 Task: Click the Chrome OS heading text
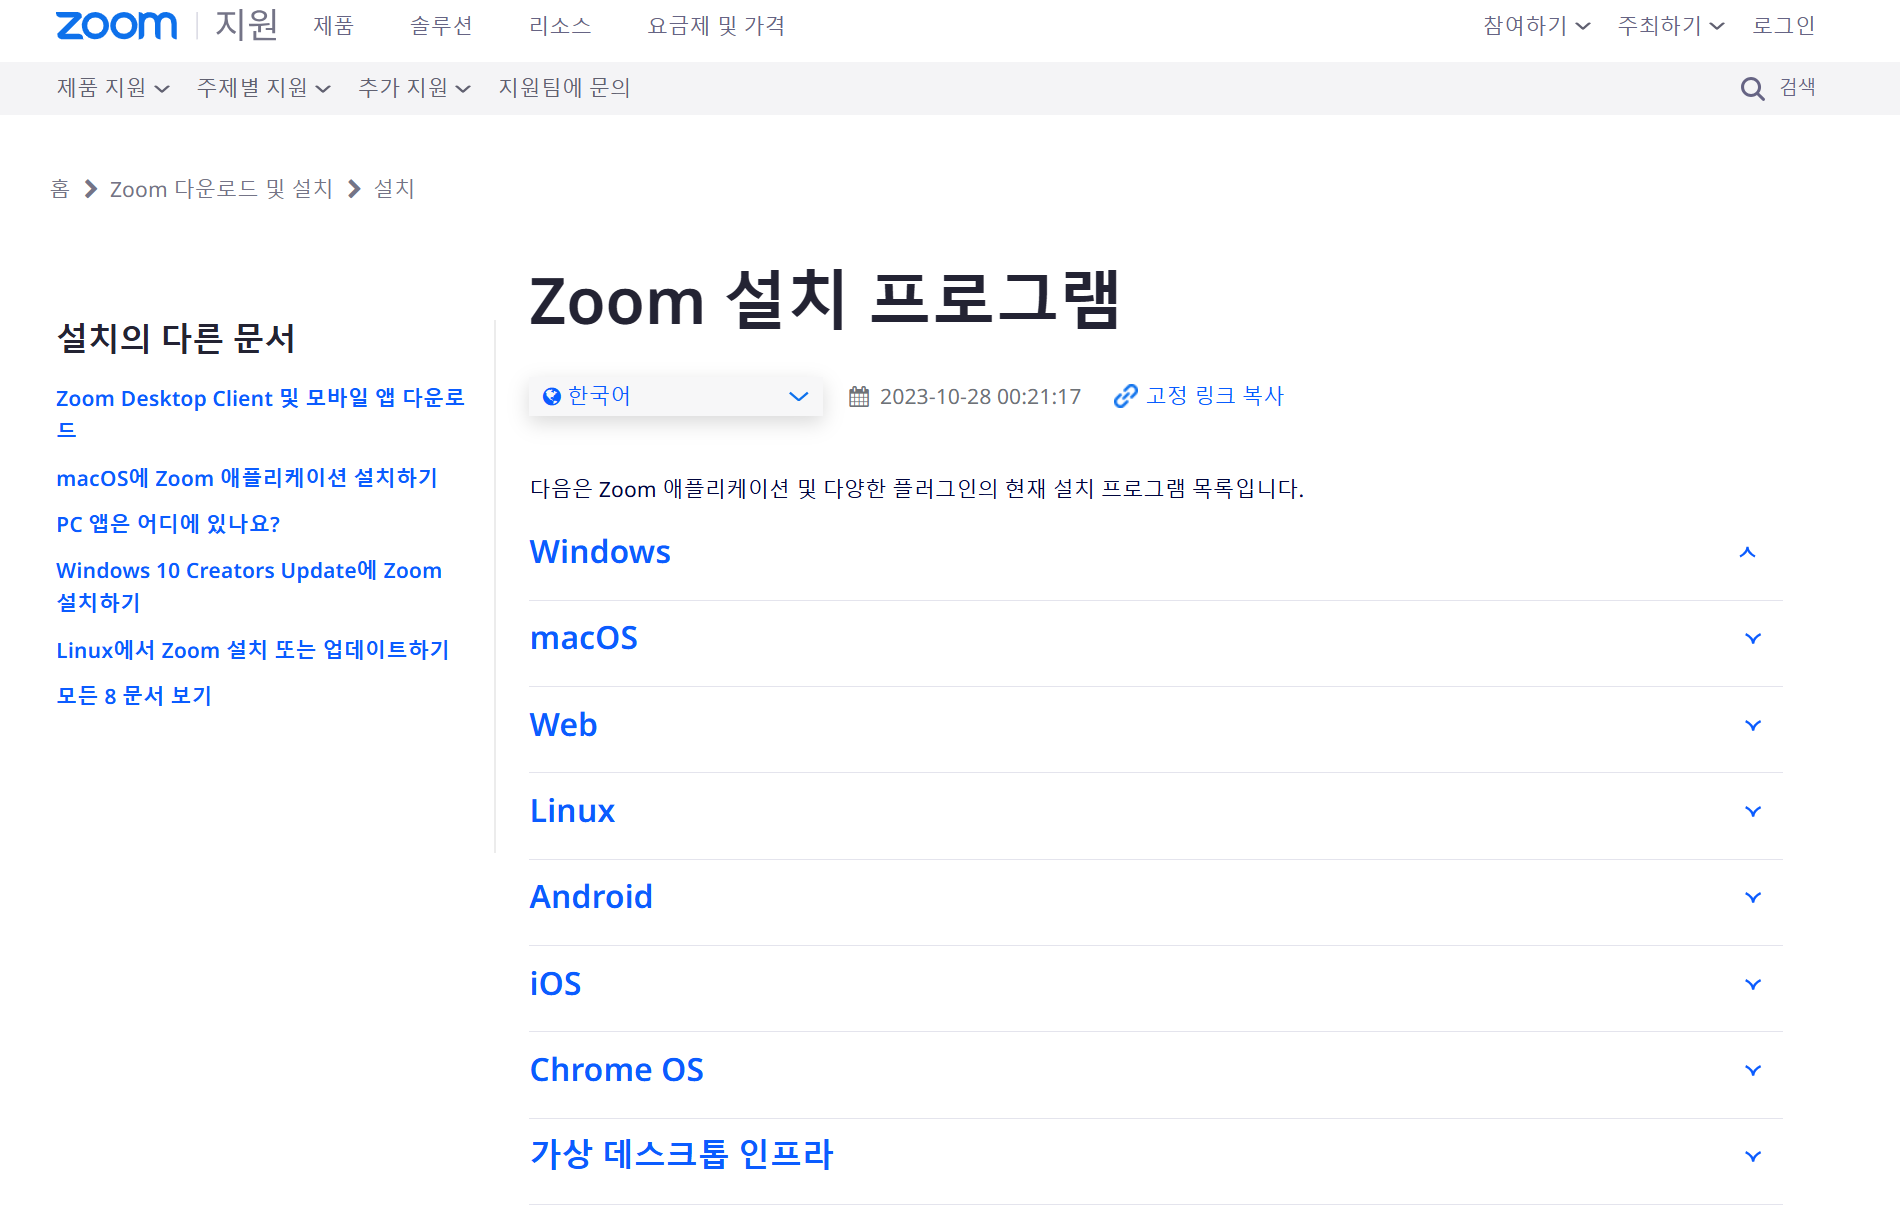[617, 1070]
